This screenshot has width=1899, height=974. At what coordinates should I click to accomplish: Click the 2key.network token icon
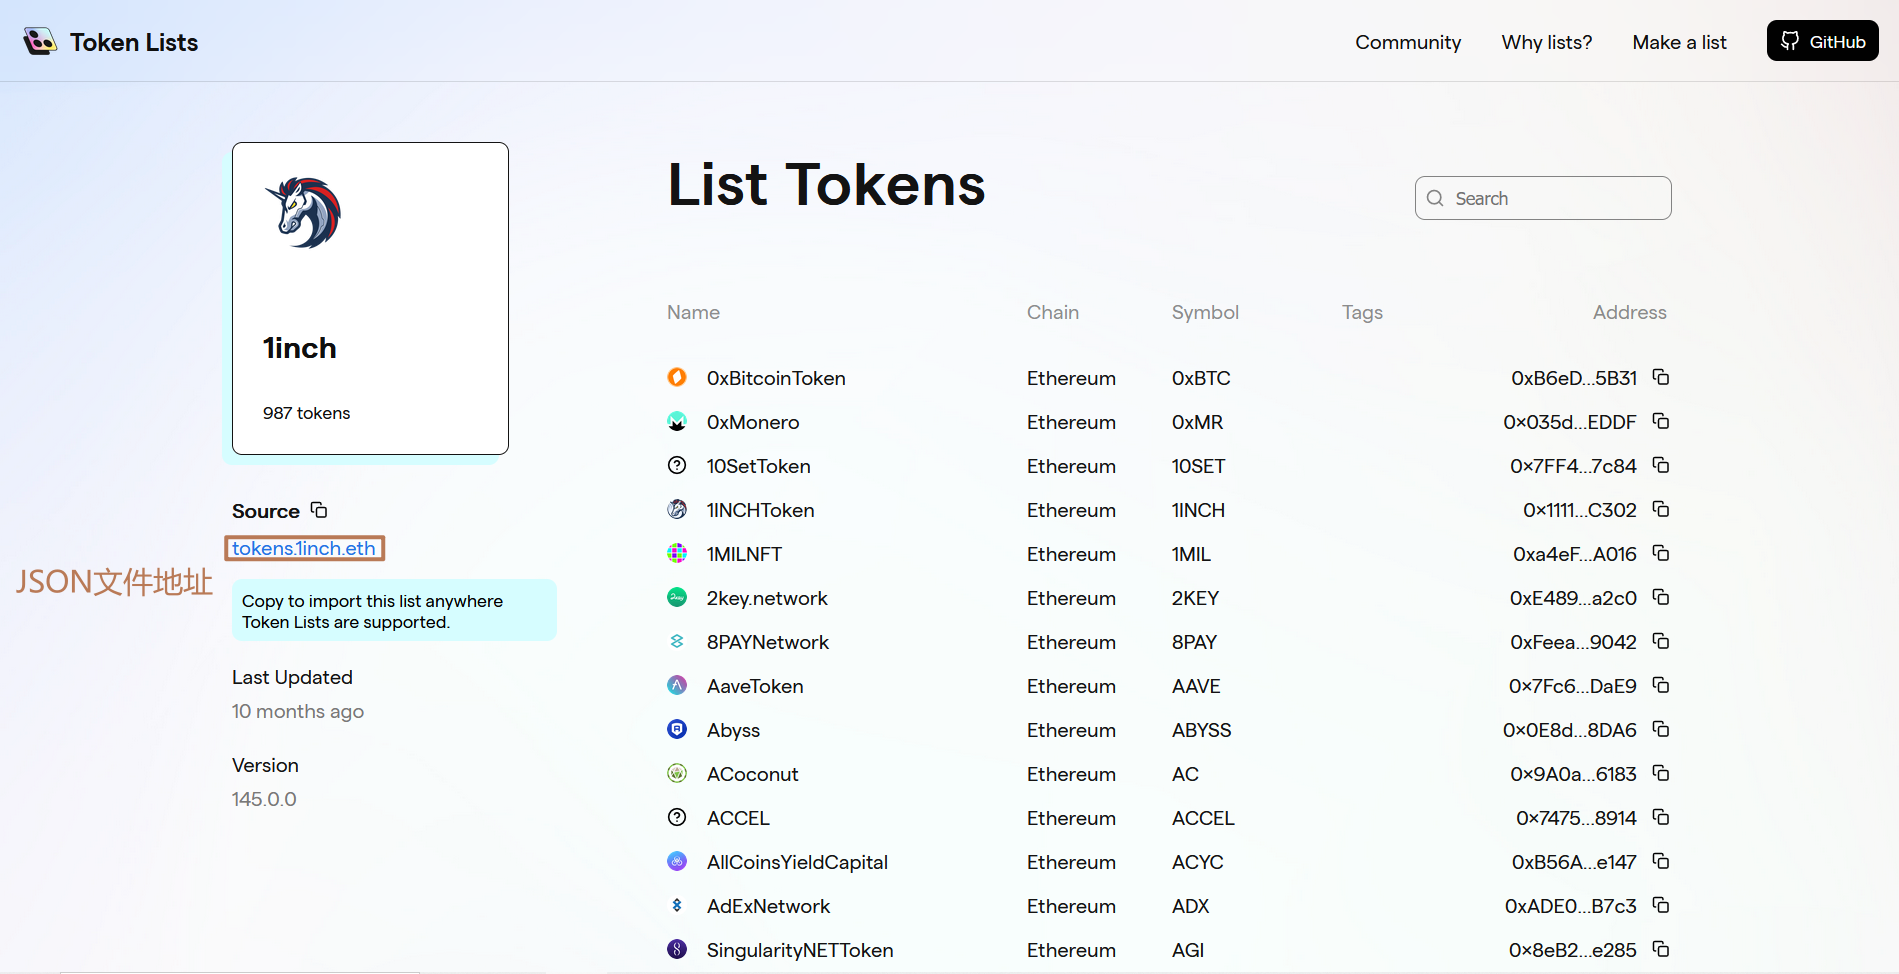click(677, 597)
